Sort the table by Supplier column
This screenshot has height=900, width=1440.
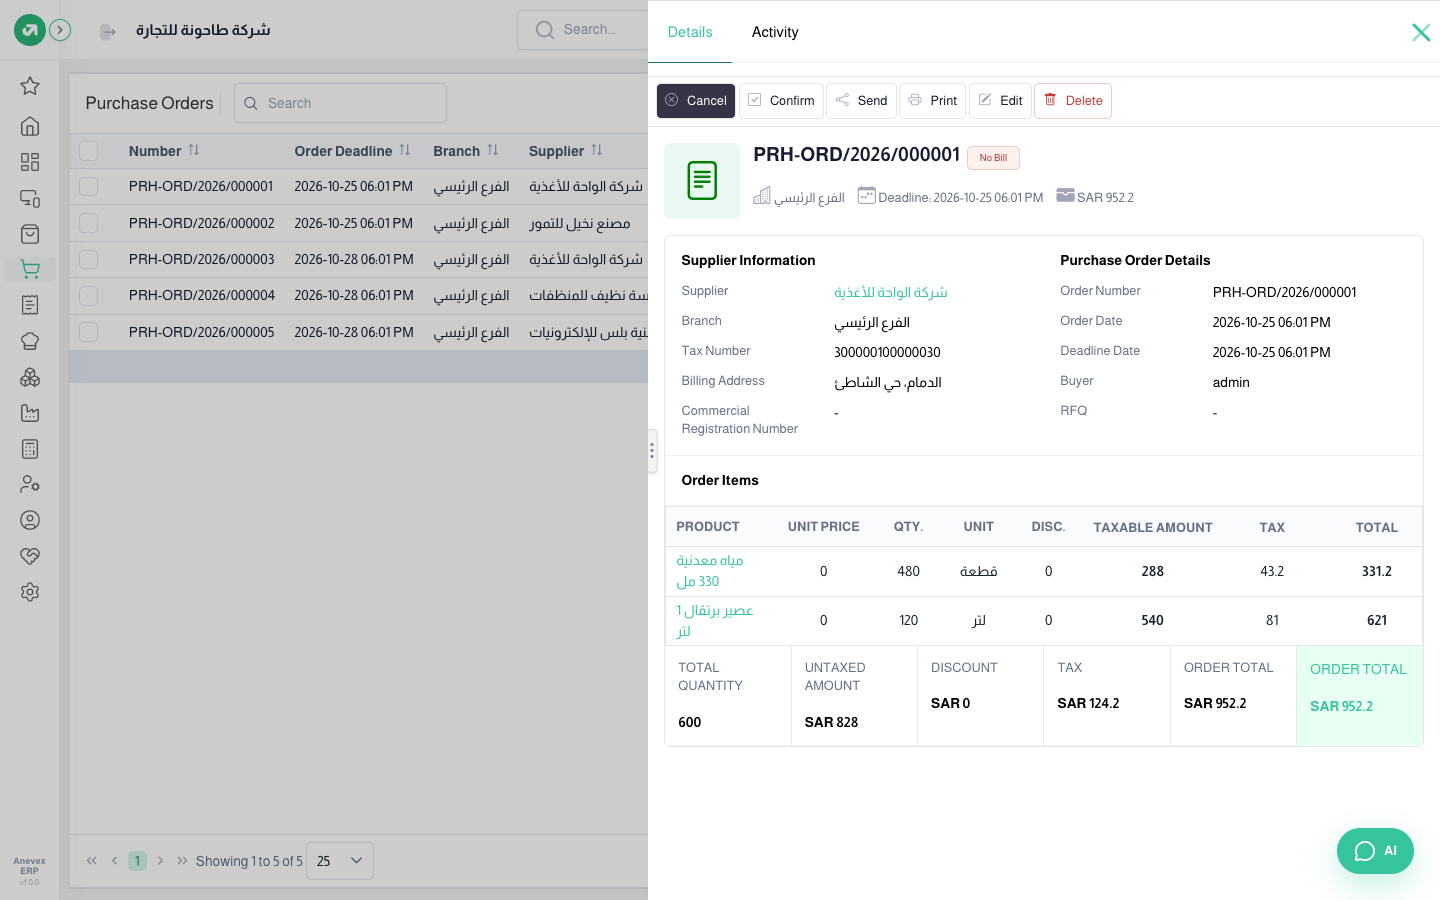click(597, 151)
